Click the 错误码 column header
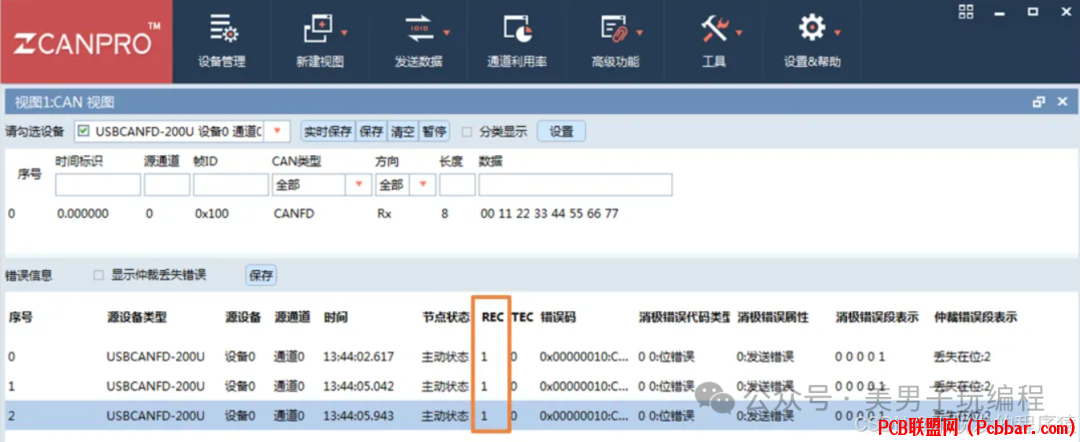Image resolution: width=1080 pixels, height=442 pixels. click(x=558, y=317)
